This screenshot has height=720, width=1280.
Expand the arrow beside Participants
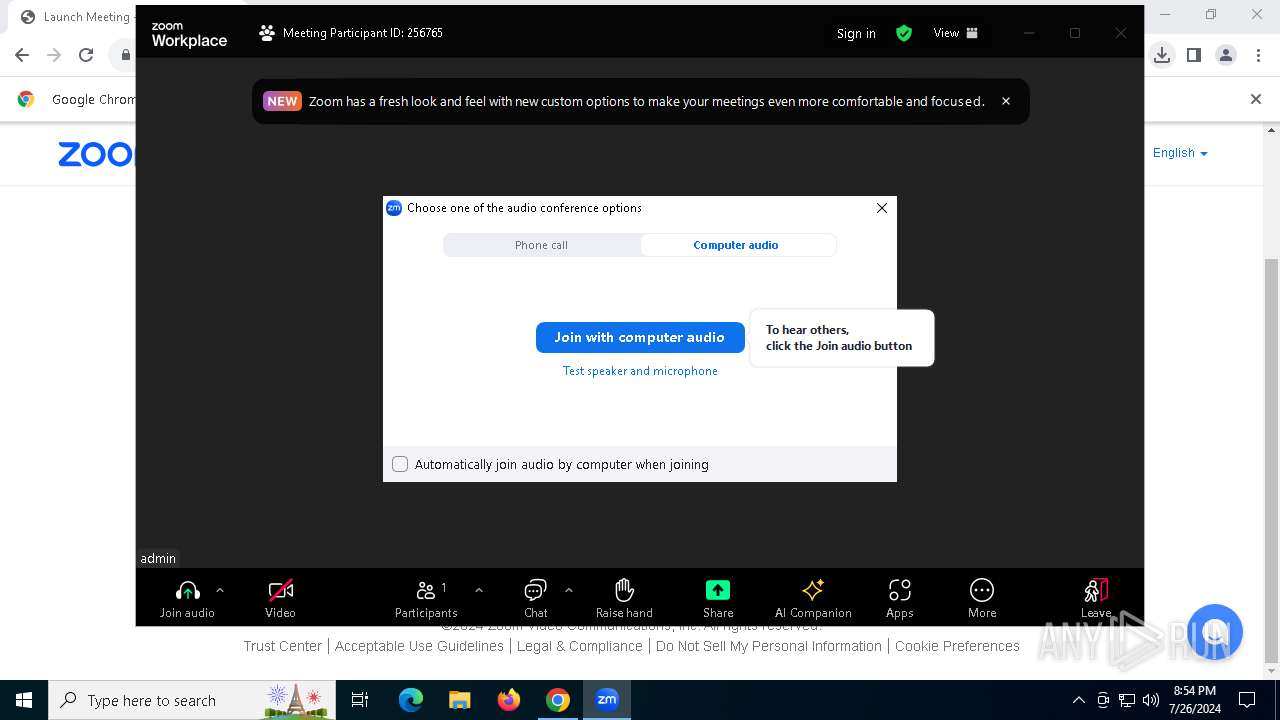point(479,590)
